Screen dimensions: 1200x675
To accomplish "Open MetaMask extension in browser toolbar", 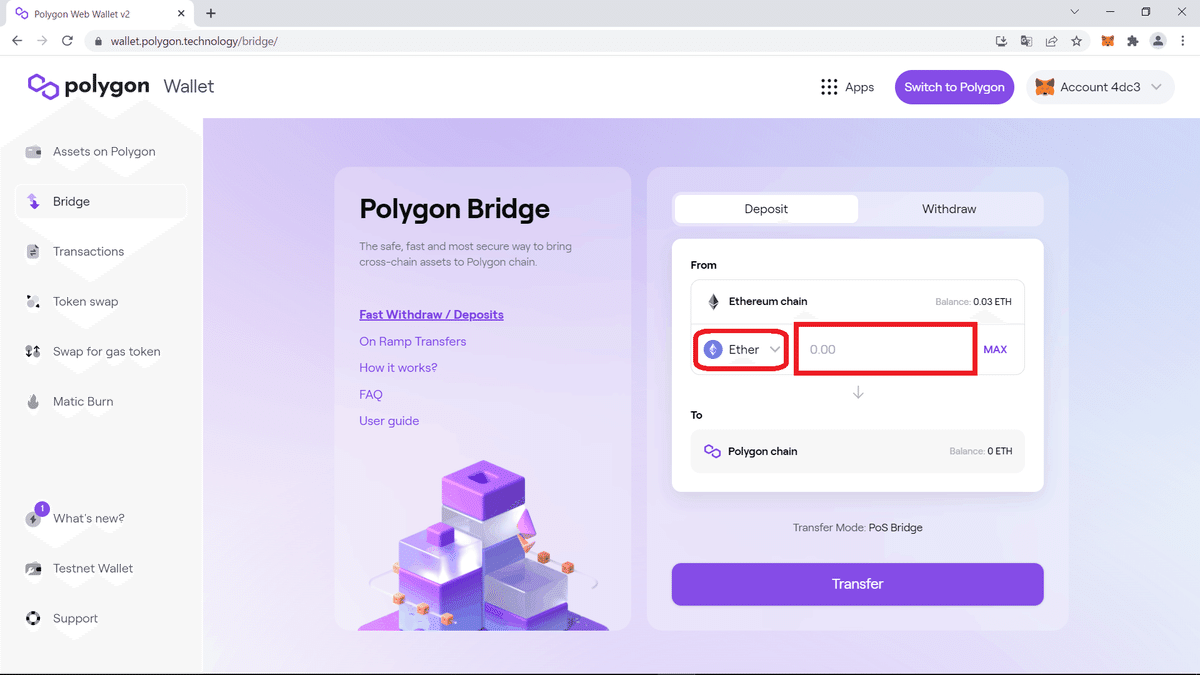I will click(x=1108, y=41).
